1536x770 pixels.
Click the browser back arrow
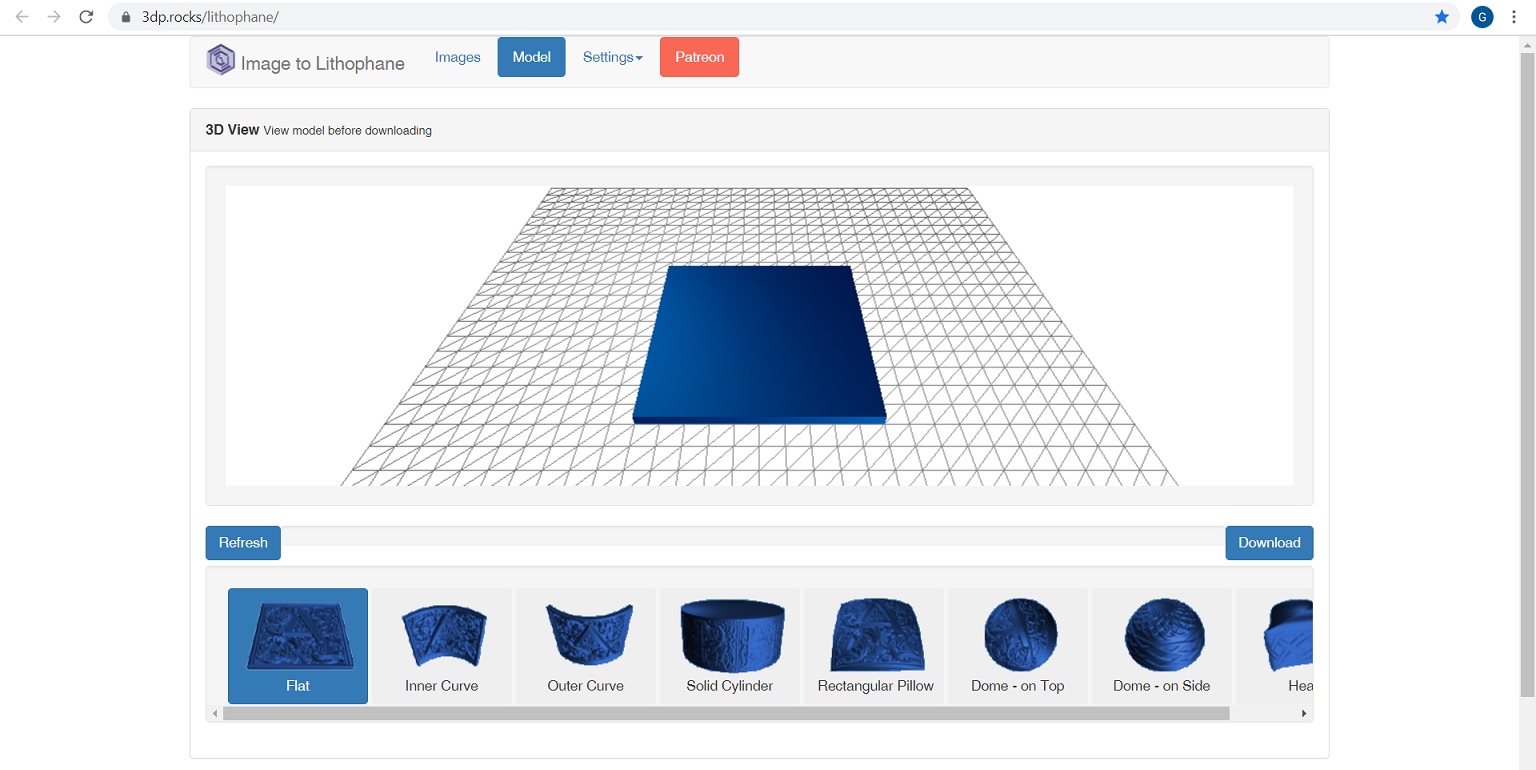click(22, 17)
